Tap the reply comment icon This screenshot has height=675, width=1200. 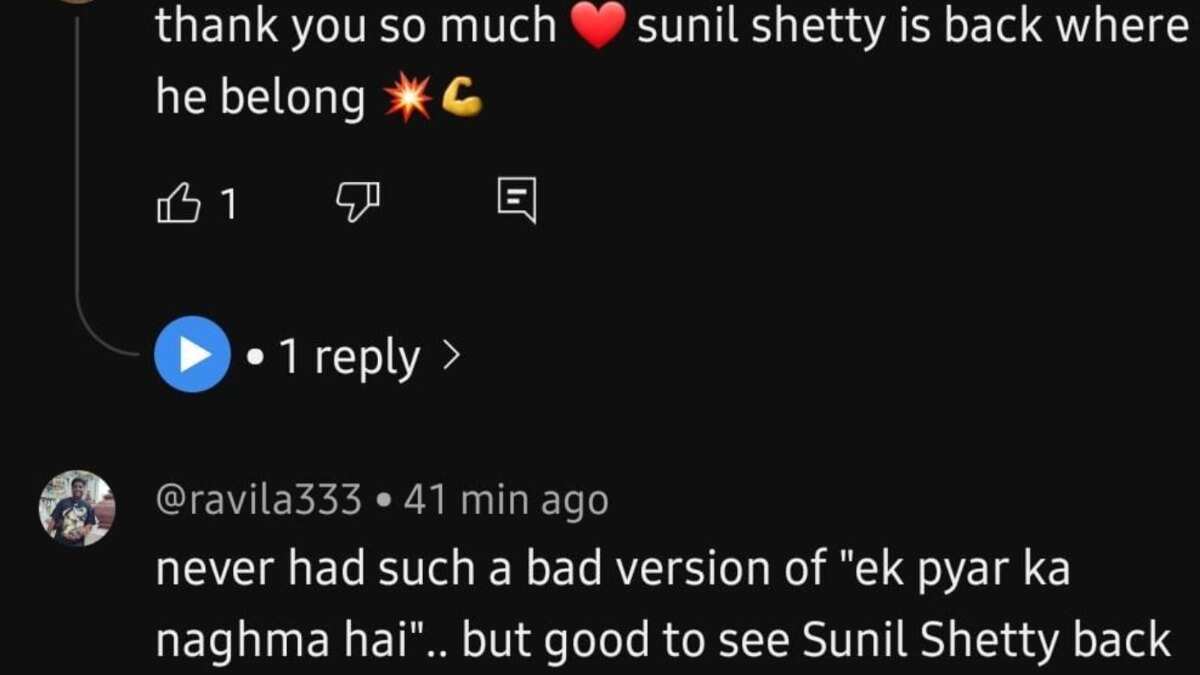tap(516, 201)
